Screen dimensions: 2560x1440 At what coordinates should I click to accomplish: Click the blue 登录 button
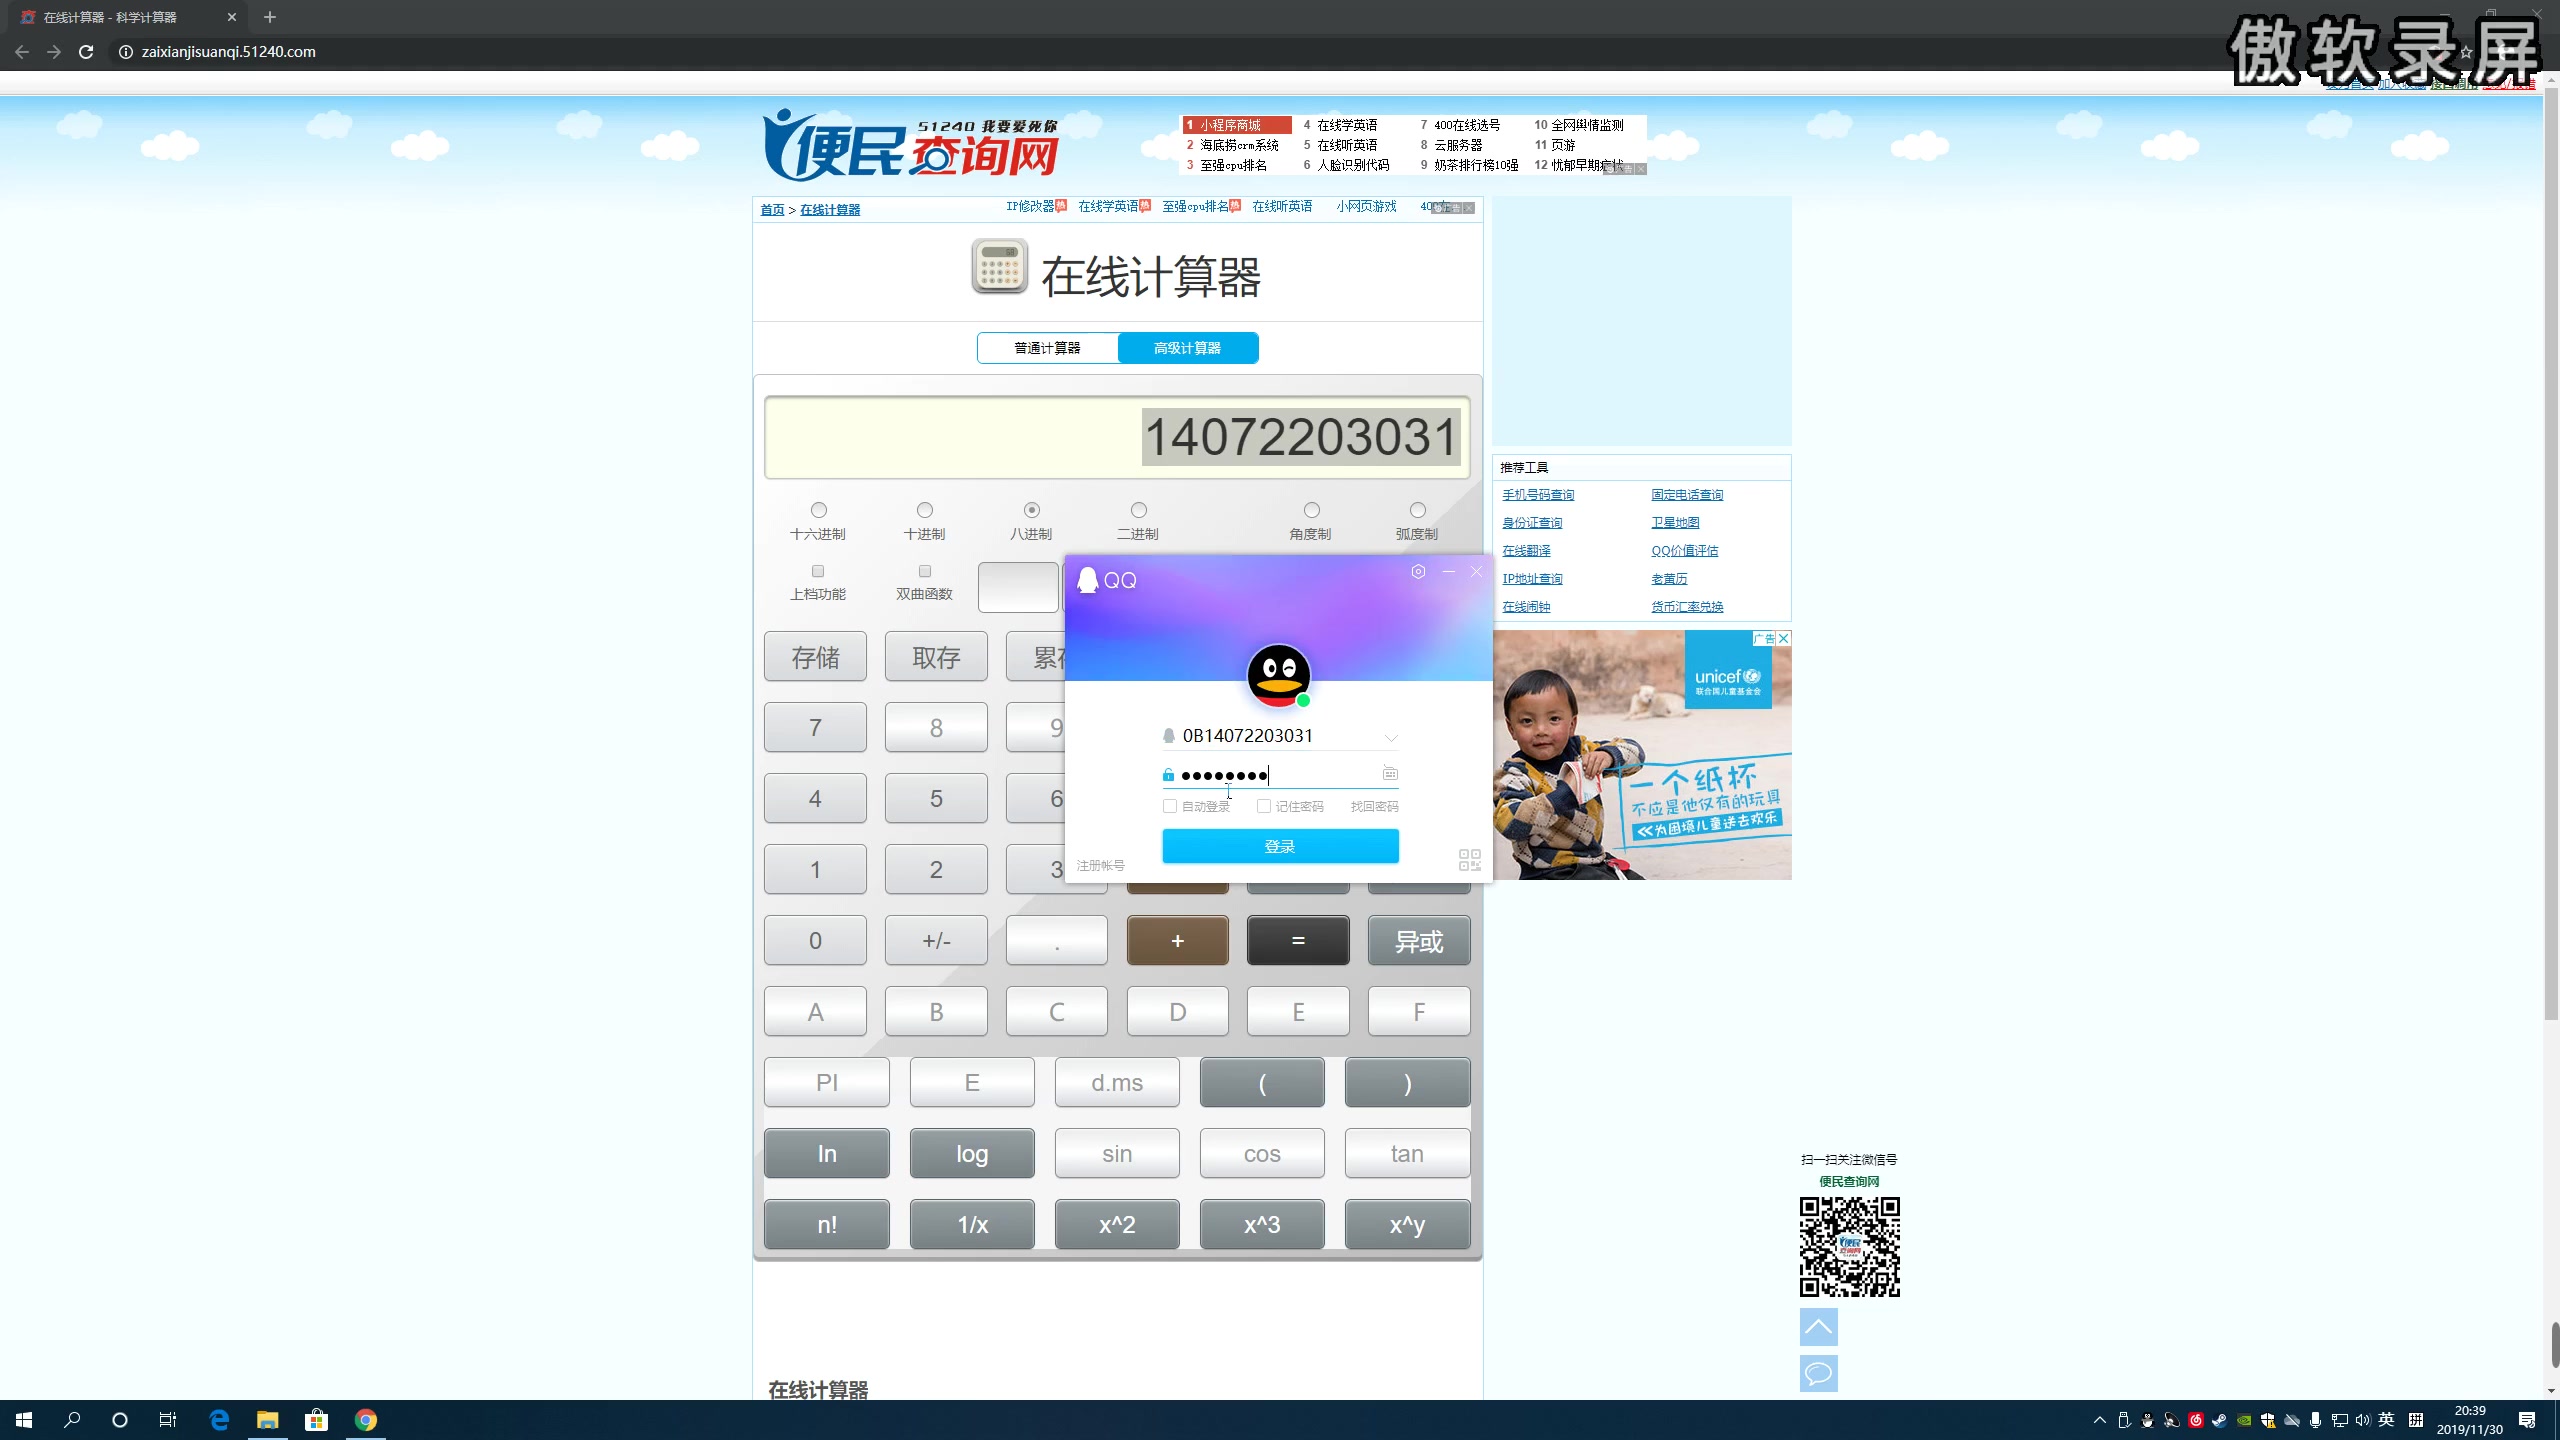click(x=1280, y=846)
